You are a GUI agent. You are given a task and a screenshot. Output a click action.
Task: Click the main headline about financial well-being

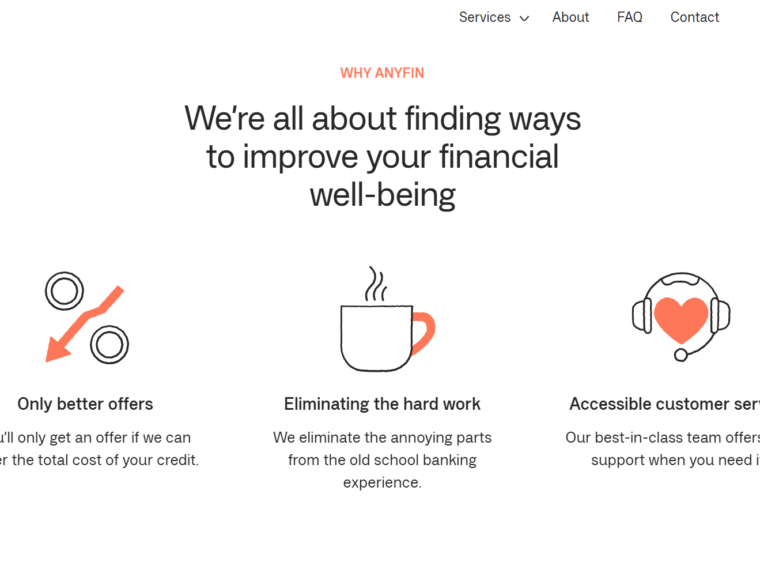pyautogui.click(x=382, y=157)
